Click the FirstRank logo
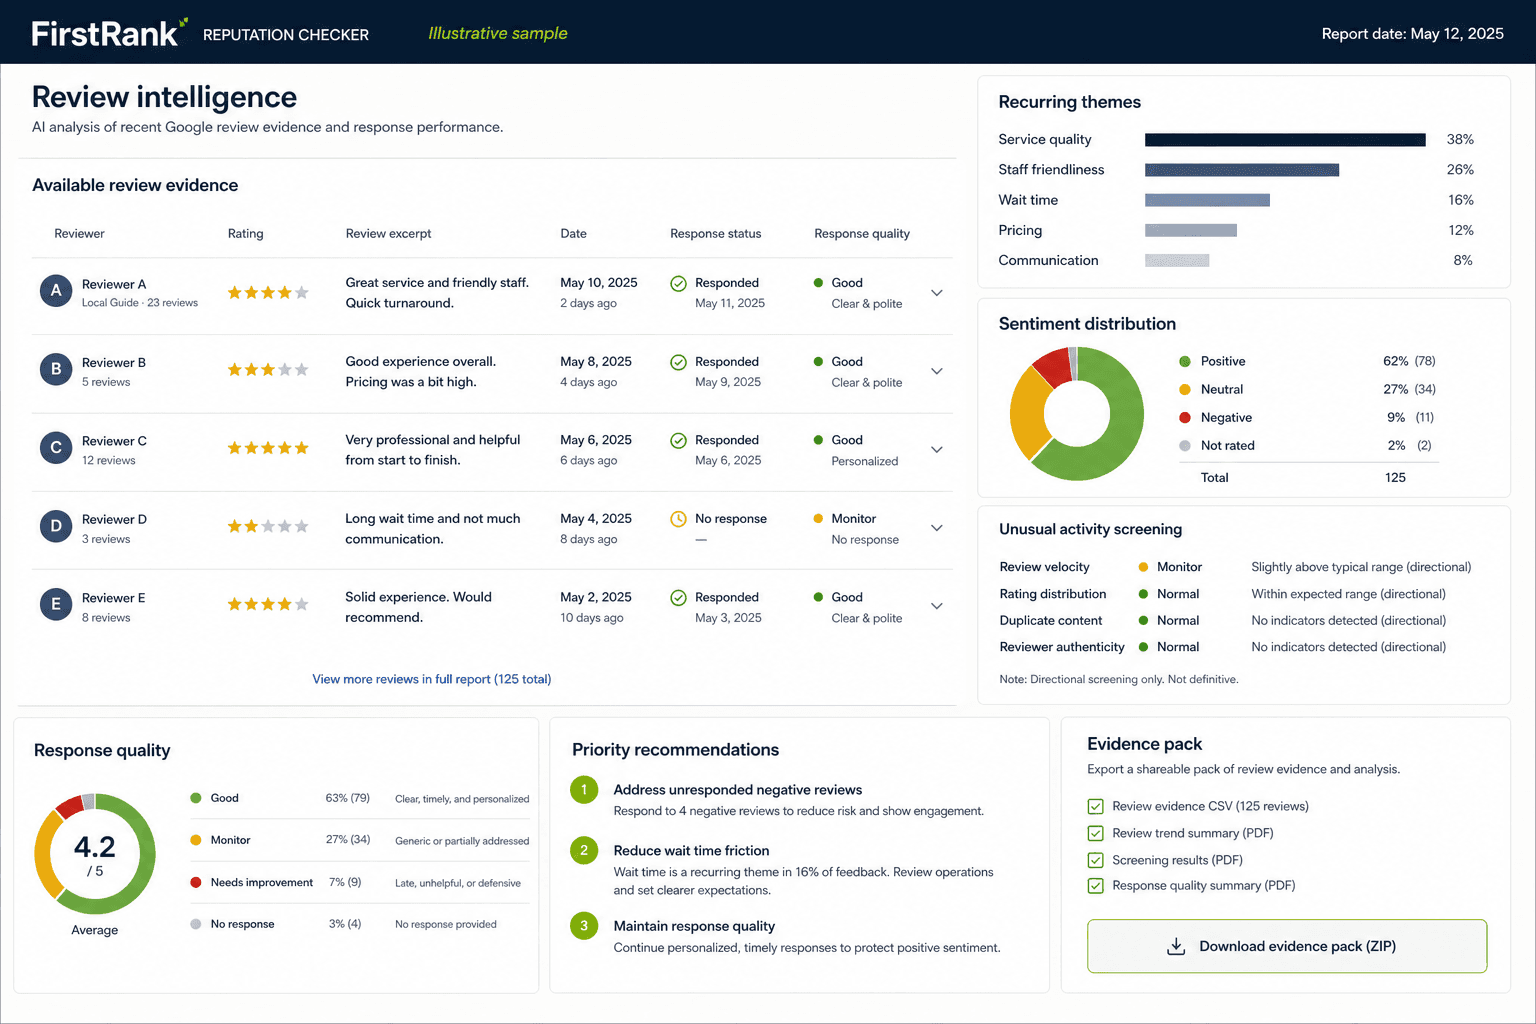The height and width of the screenshot is (1024, 1536). [x=109, y=33]
